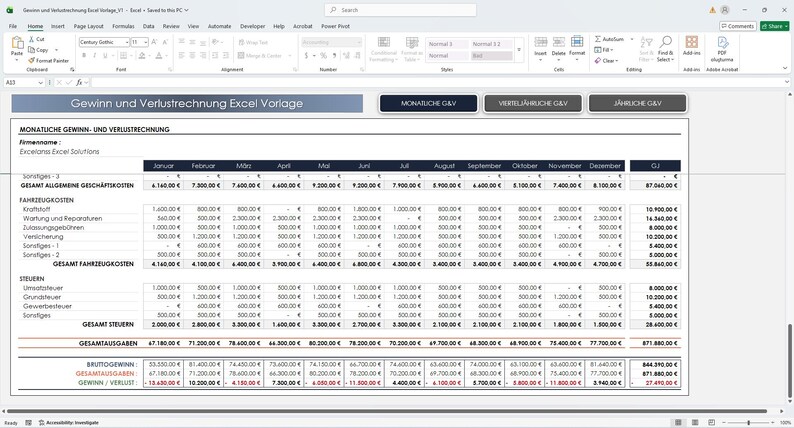Viewport: 794px width, 428px height.
Task: Click the zoom slider handle
Action: click(x=748, y=422)
